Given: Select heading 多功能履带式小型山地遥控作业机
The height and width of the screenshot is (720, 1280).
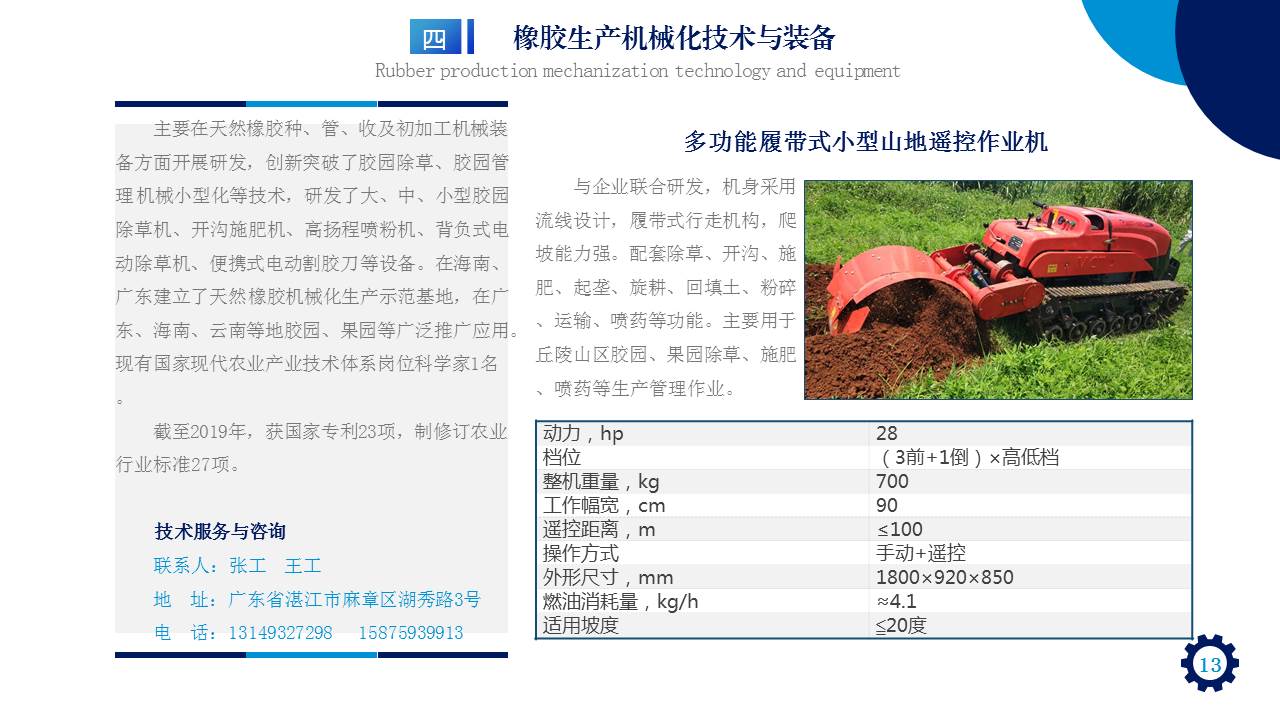Looking at the screenshot, I should (866, 142).
